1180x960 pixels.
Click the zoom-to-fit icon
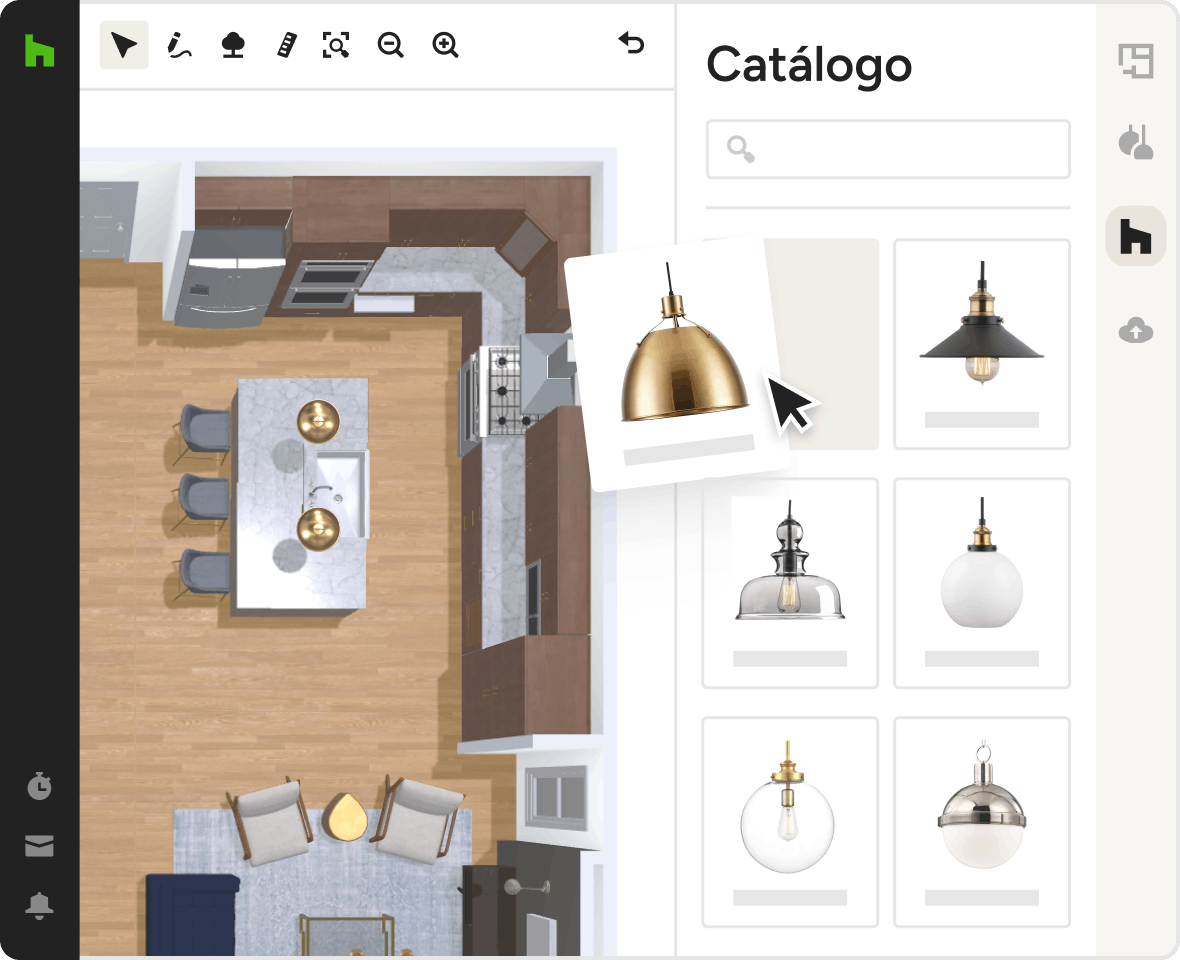[x=336, y=45]
